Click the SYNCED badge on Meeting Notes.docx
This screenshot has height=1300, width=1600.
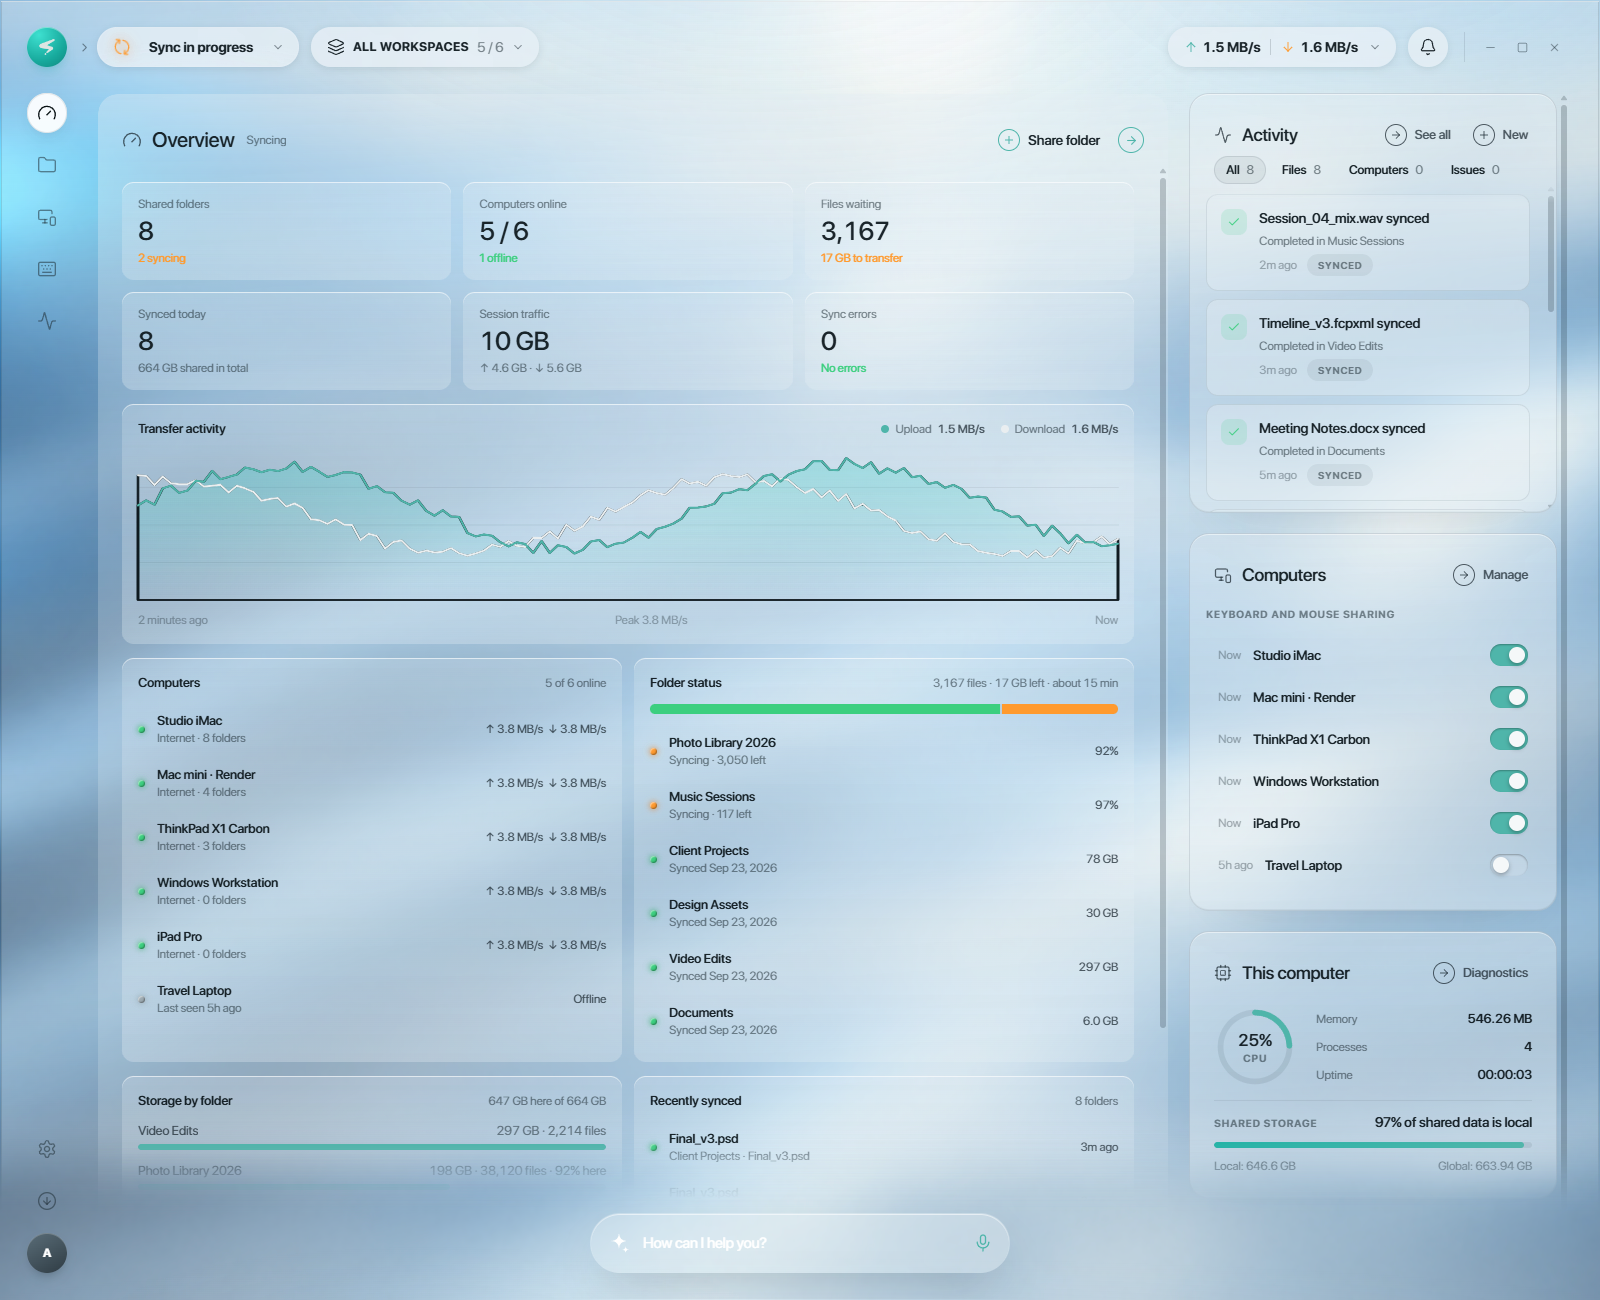click(1339, 476)
